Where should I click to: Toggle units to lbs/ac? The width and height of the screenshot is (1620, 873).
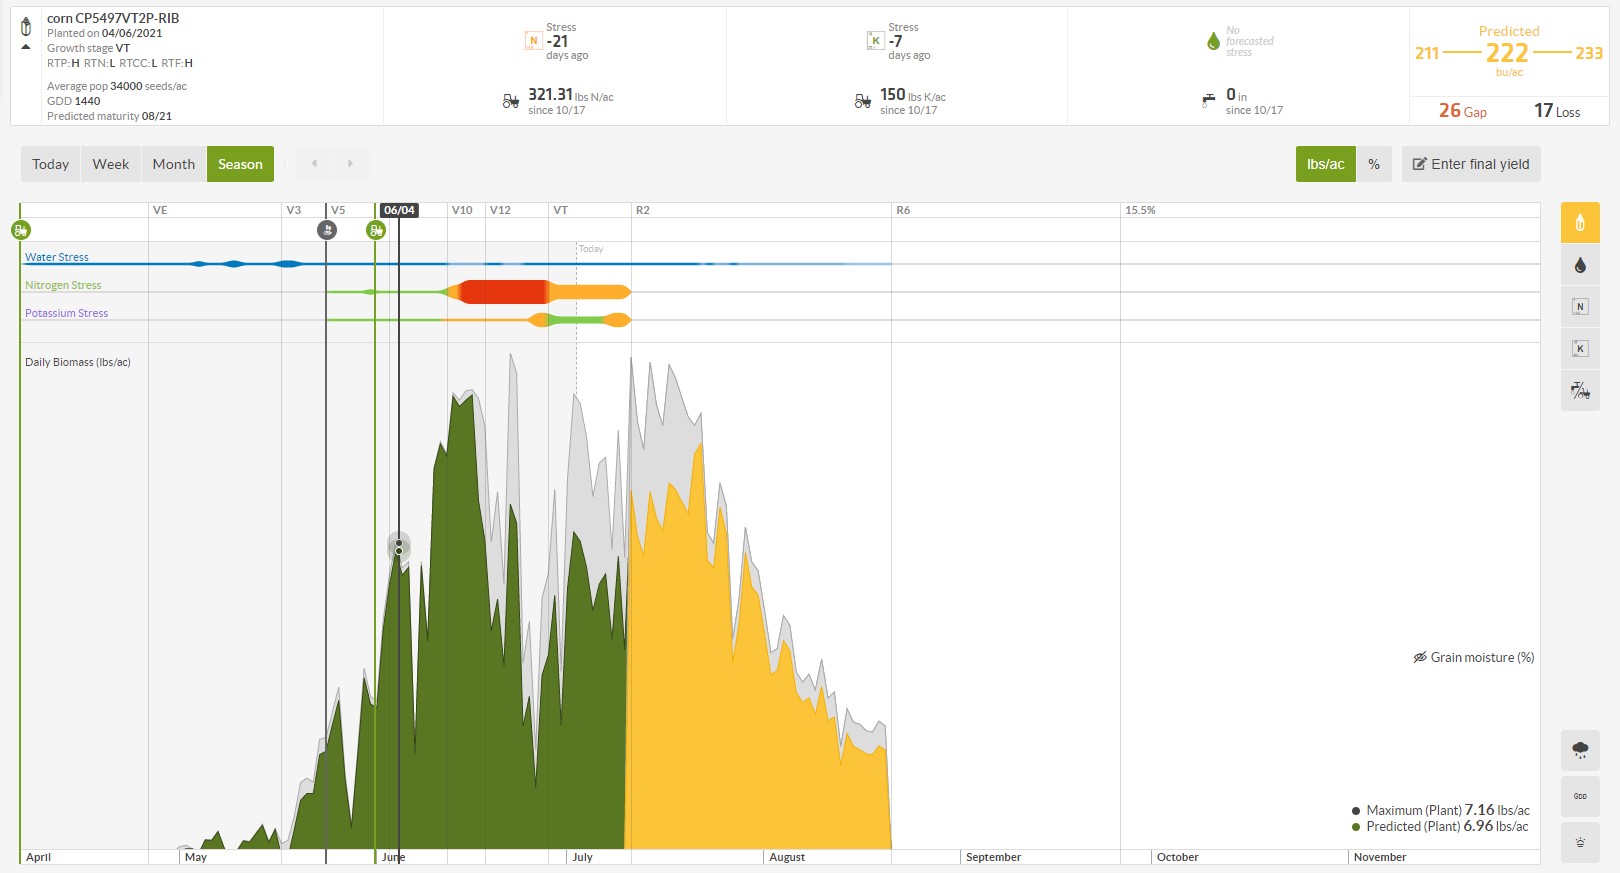1325,164
